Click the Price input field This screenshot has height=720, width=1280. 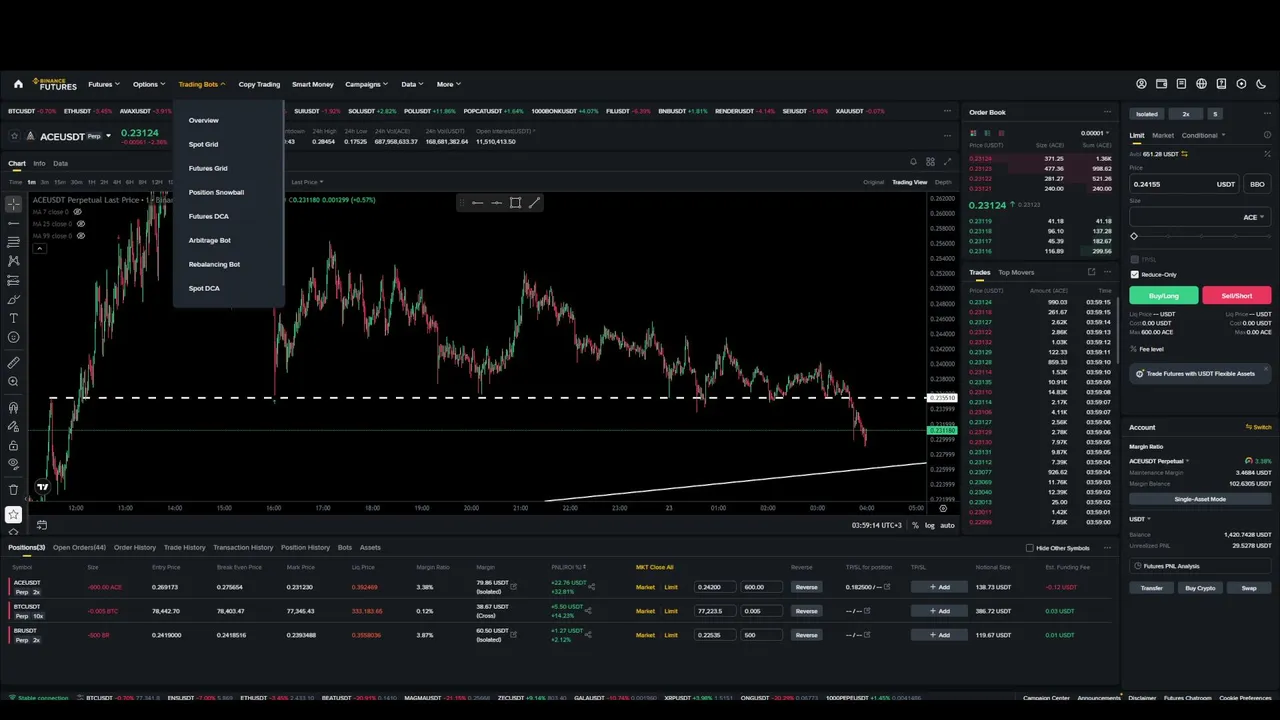coord(1185,184)
